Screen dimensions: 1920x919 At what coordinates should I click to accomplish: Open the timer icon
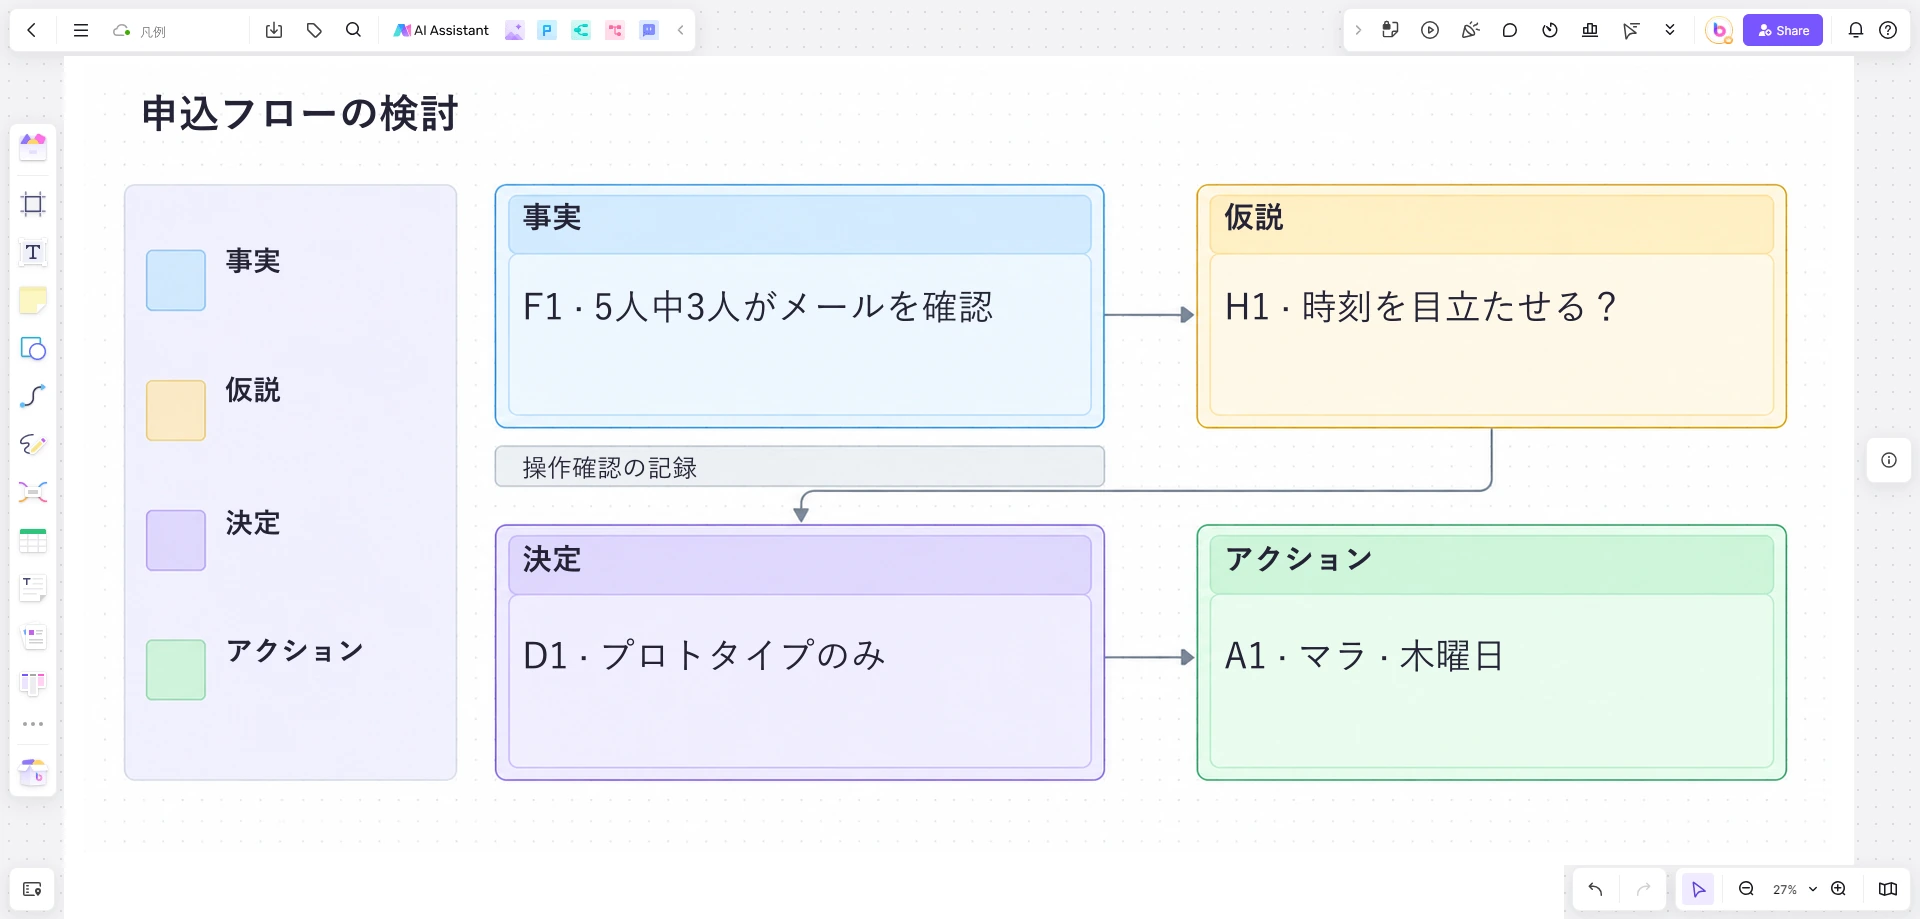[x=1550, y=30]
